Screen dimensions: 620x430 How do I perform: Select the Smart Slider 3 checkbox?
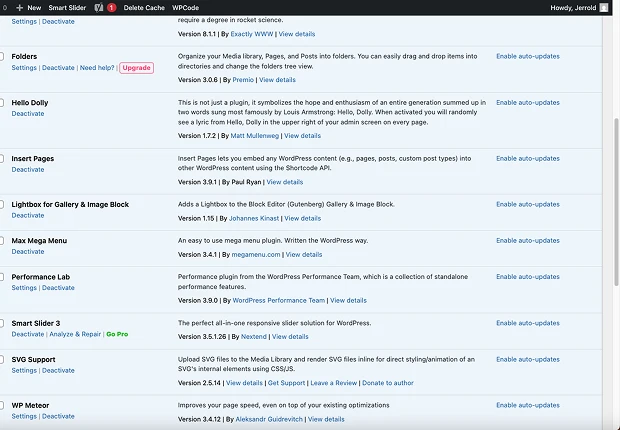1,323
